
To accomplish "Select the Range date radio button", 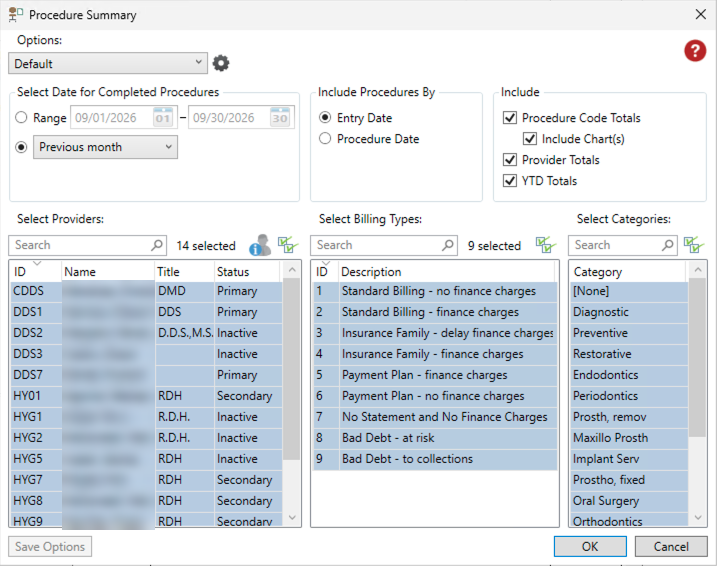I will pyautogui.click(x=21, y=117).
